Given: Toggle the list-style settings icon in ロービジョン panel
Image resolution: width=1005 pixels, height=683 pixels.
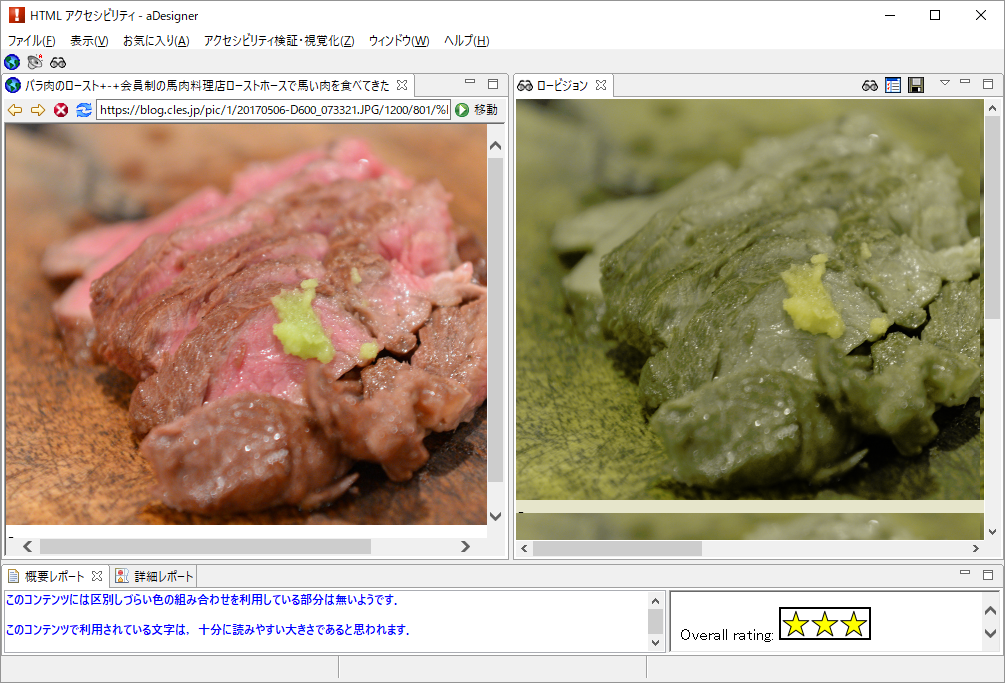Looking at the screenshot, I should [893, 86].
